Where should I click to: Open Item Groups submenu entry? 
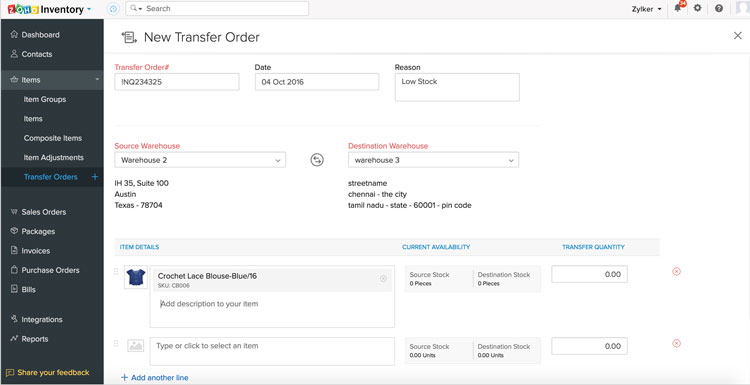45,99
